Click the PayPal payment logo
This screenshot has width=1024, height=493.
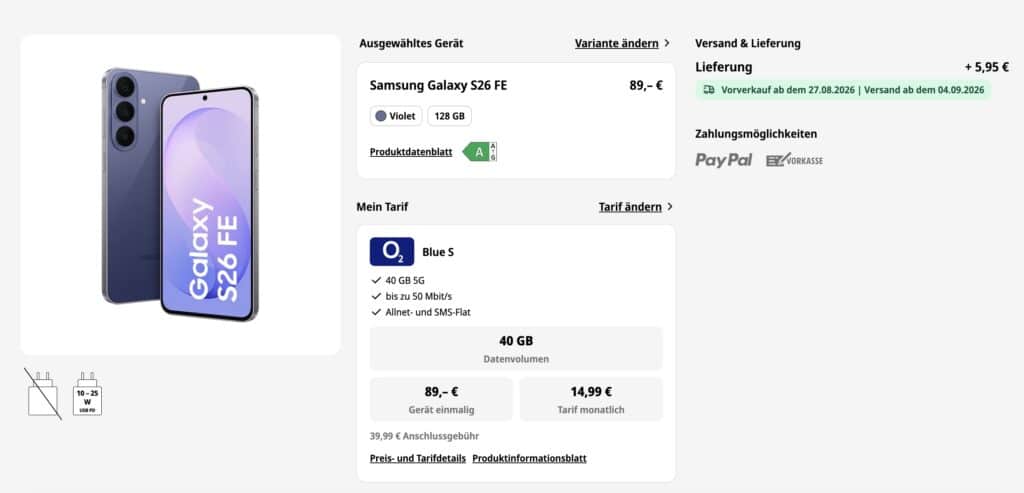[x=724, y=160]
